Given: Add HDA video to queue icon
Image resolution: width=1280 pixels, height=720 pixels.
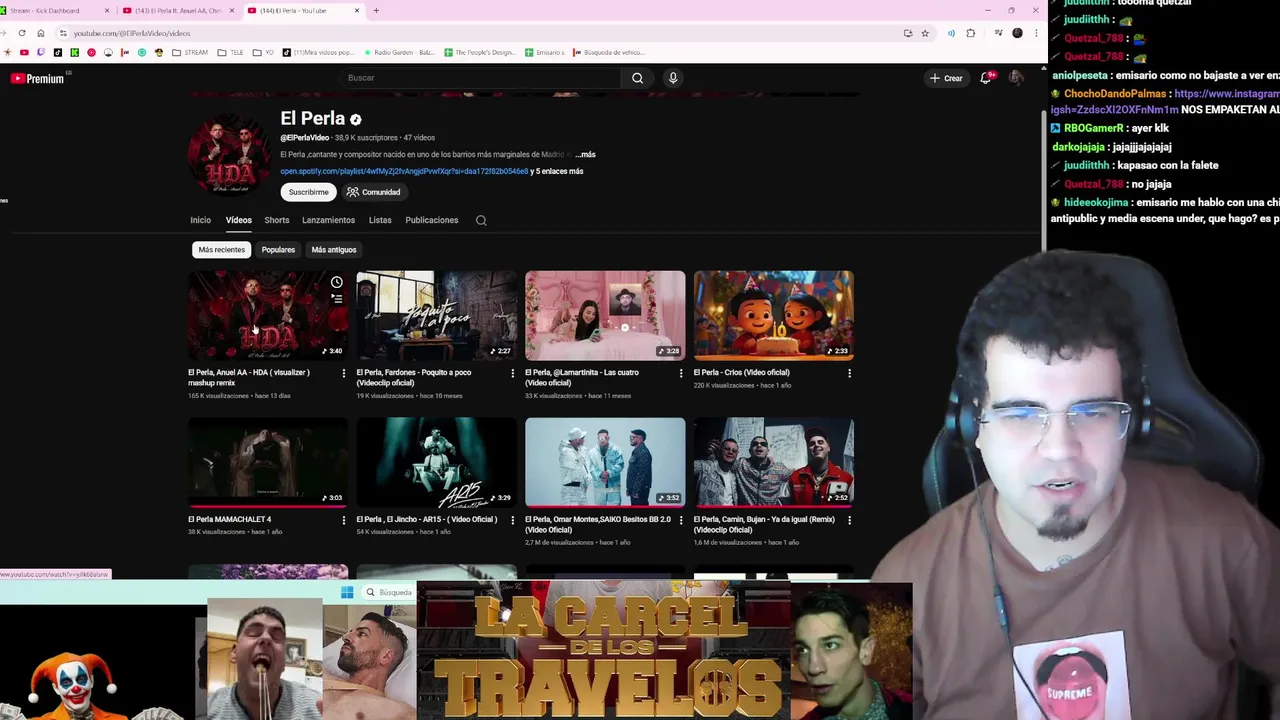Looking at the screenshot, I should pos(337,299).
